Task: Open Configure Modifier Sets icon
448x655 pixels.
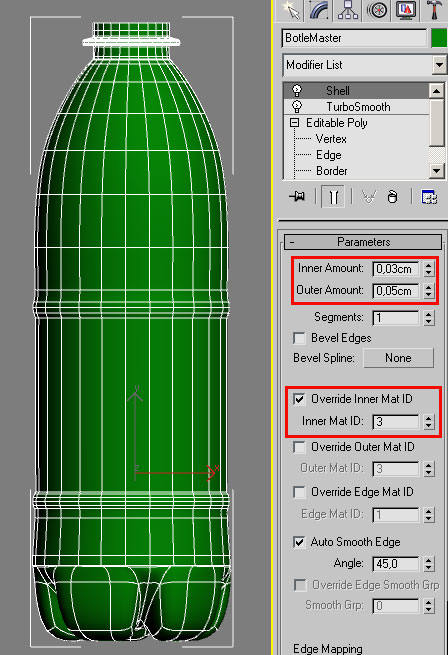Action: (x=429, y=196)
